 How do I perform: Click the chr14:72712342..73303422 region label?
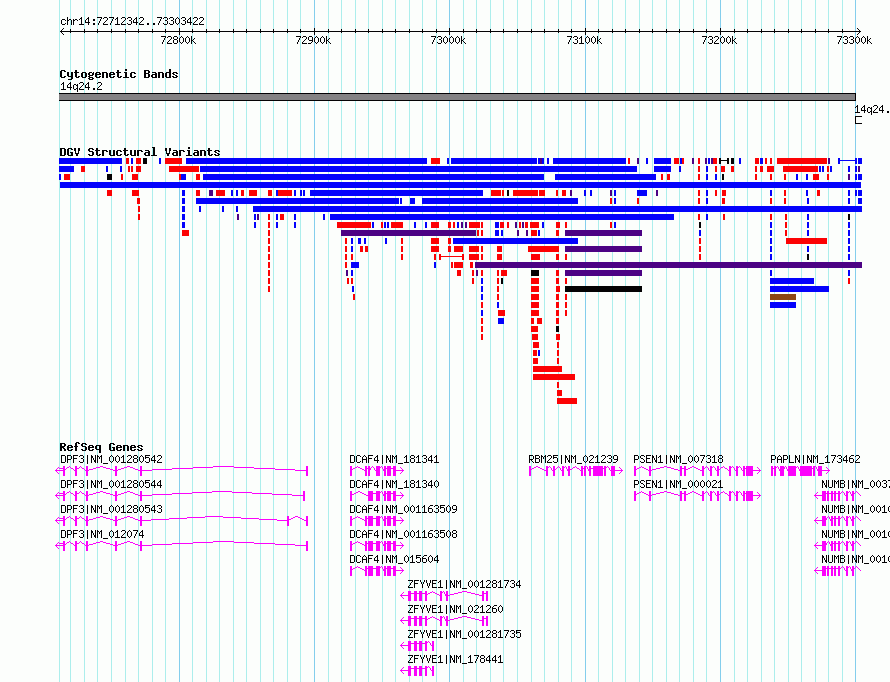[132, 21]
